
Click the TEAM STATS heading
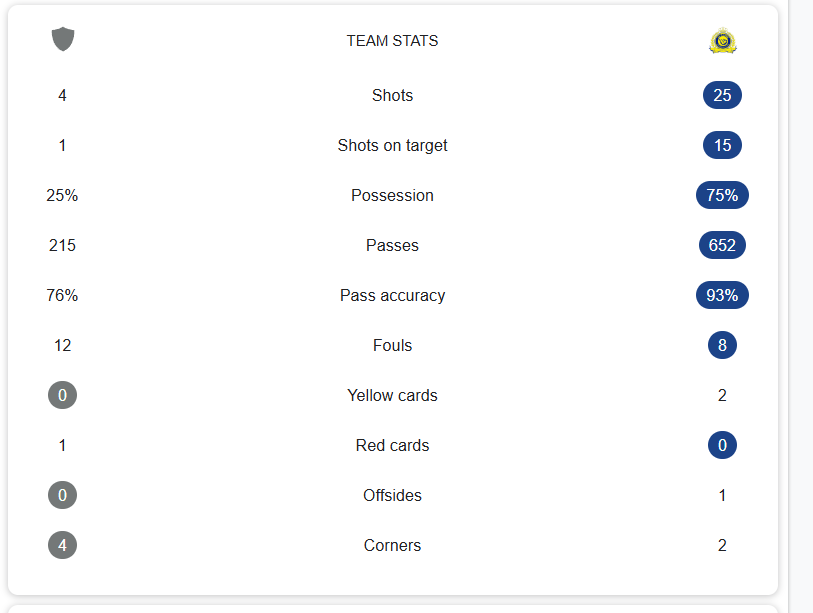tap(393, 40)
